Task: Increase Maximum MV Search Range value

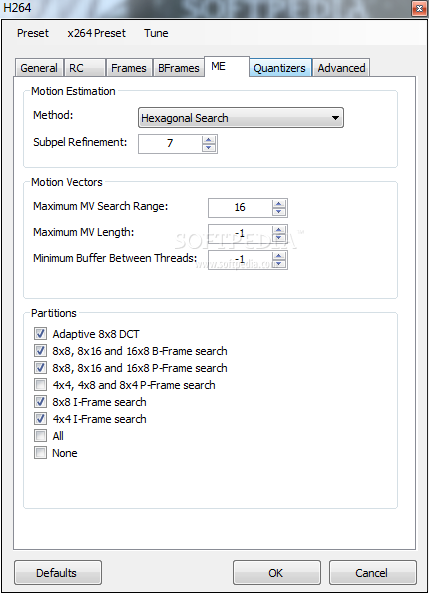Action: pos(279,204)
